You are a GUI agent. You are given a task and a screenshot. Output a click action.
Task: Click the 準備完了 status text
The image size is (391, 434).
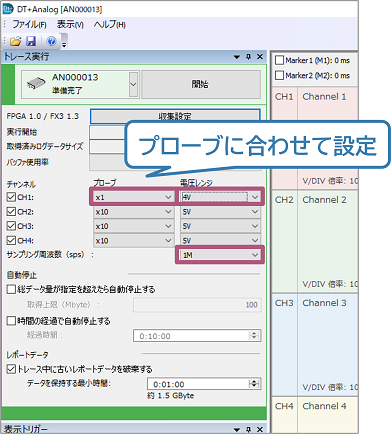pos(67,90)
